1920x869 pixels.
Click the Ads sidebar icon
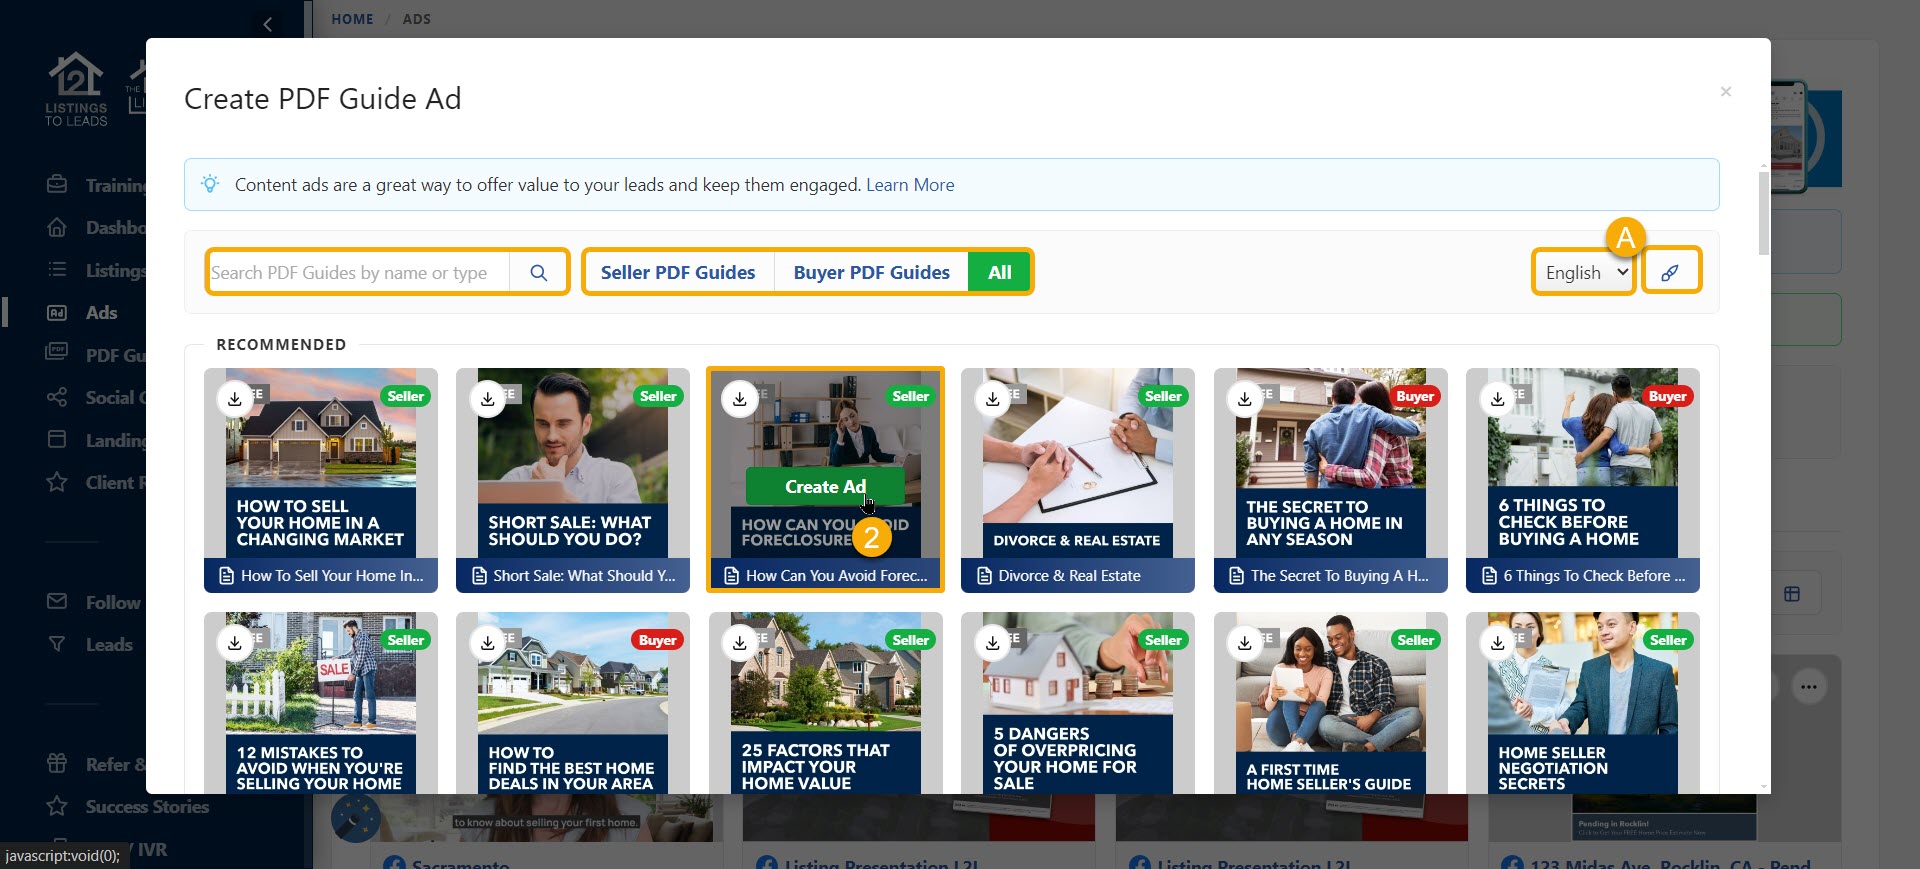[x=57, y=313]
